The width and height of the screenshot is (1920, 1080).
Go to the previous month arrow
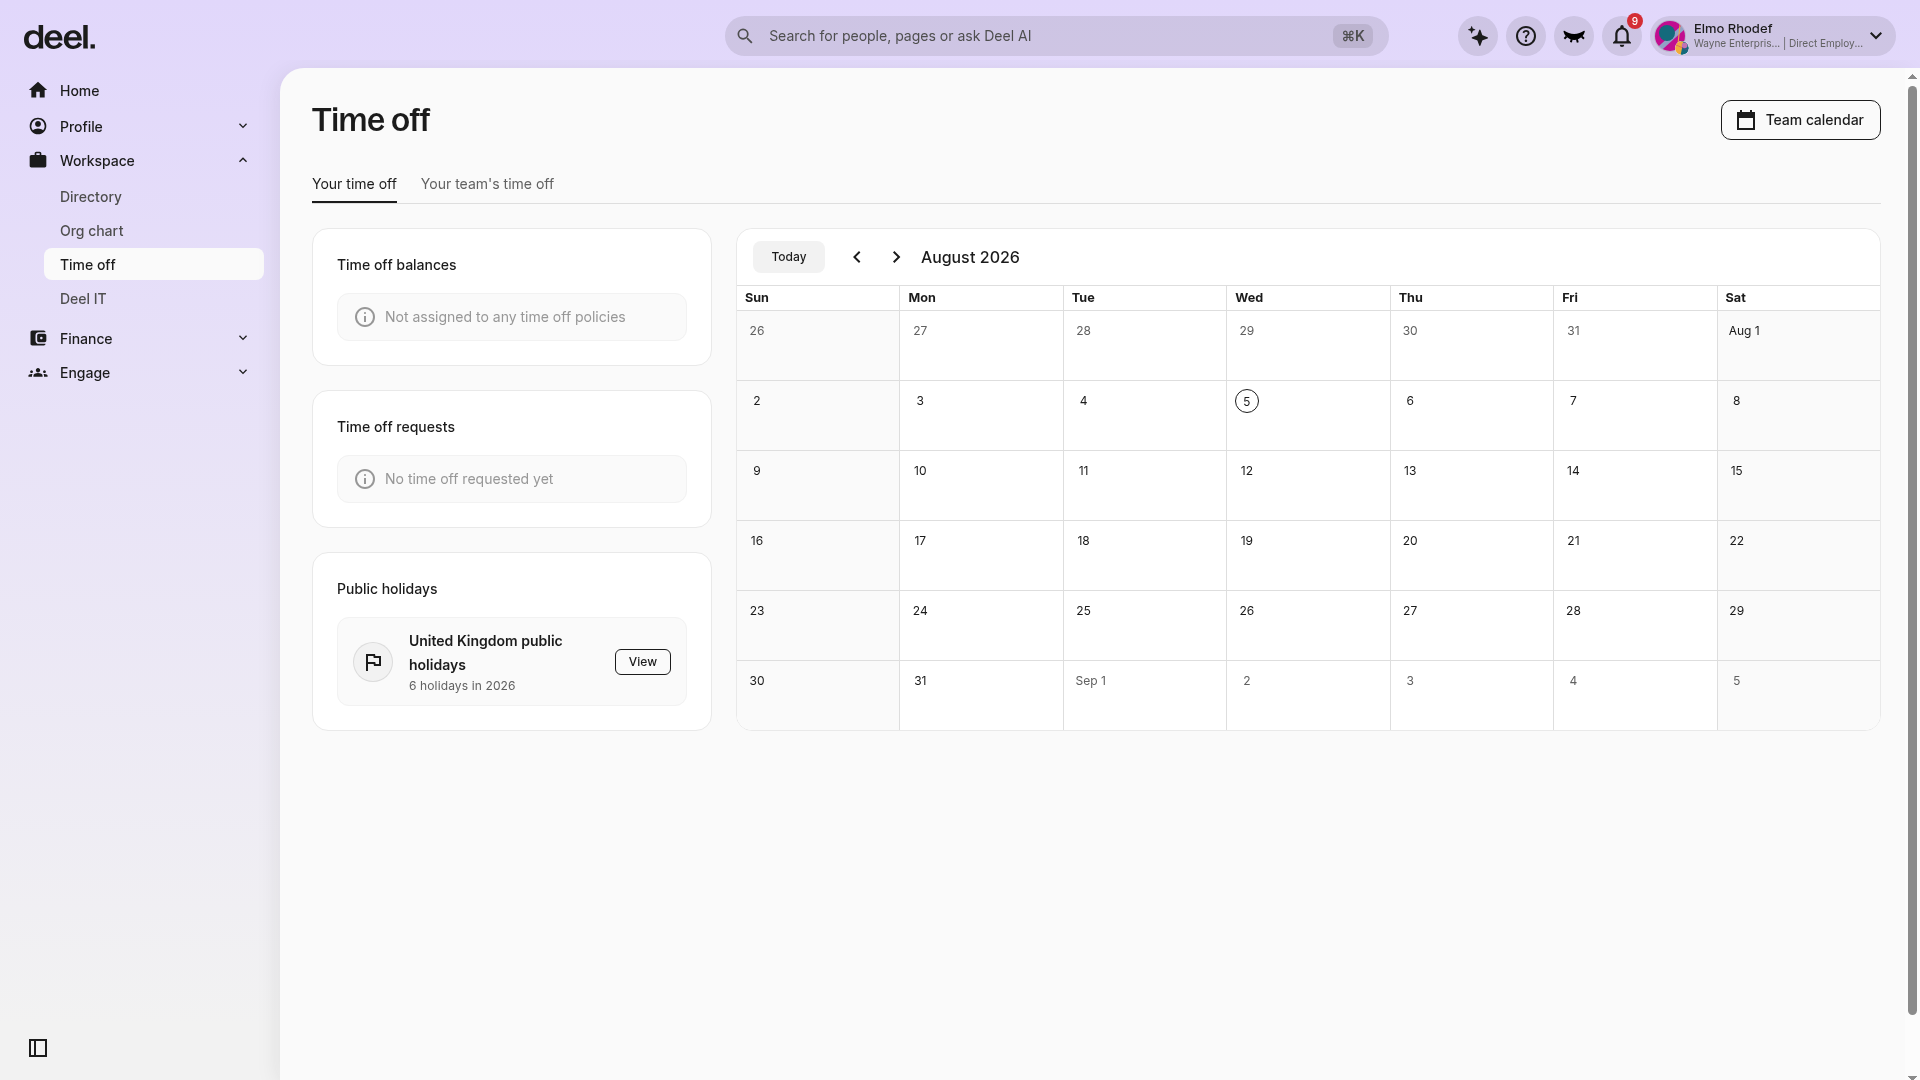[x=857, y=257]
